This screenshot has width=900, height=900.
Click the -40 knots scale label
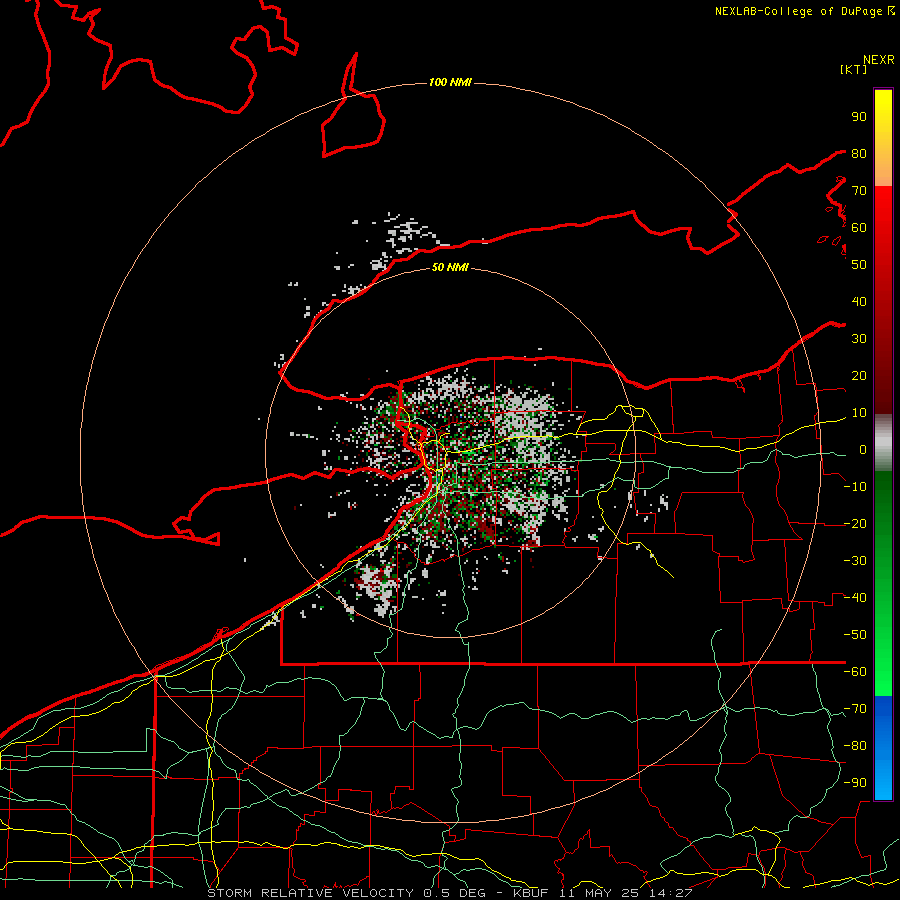point(855,598)
